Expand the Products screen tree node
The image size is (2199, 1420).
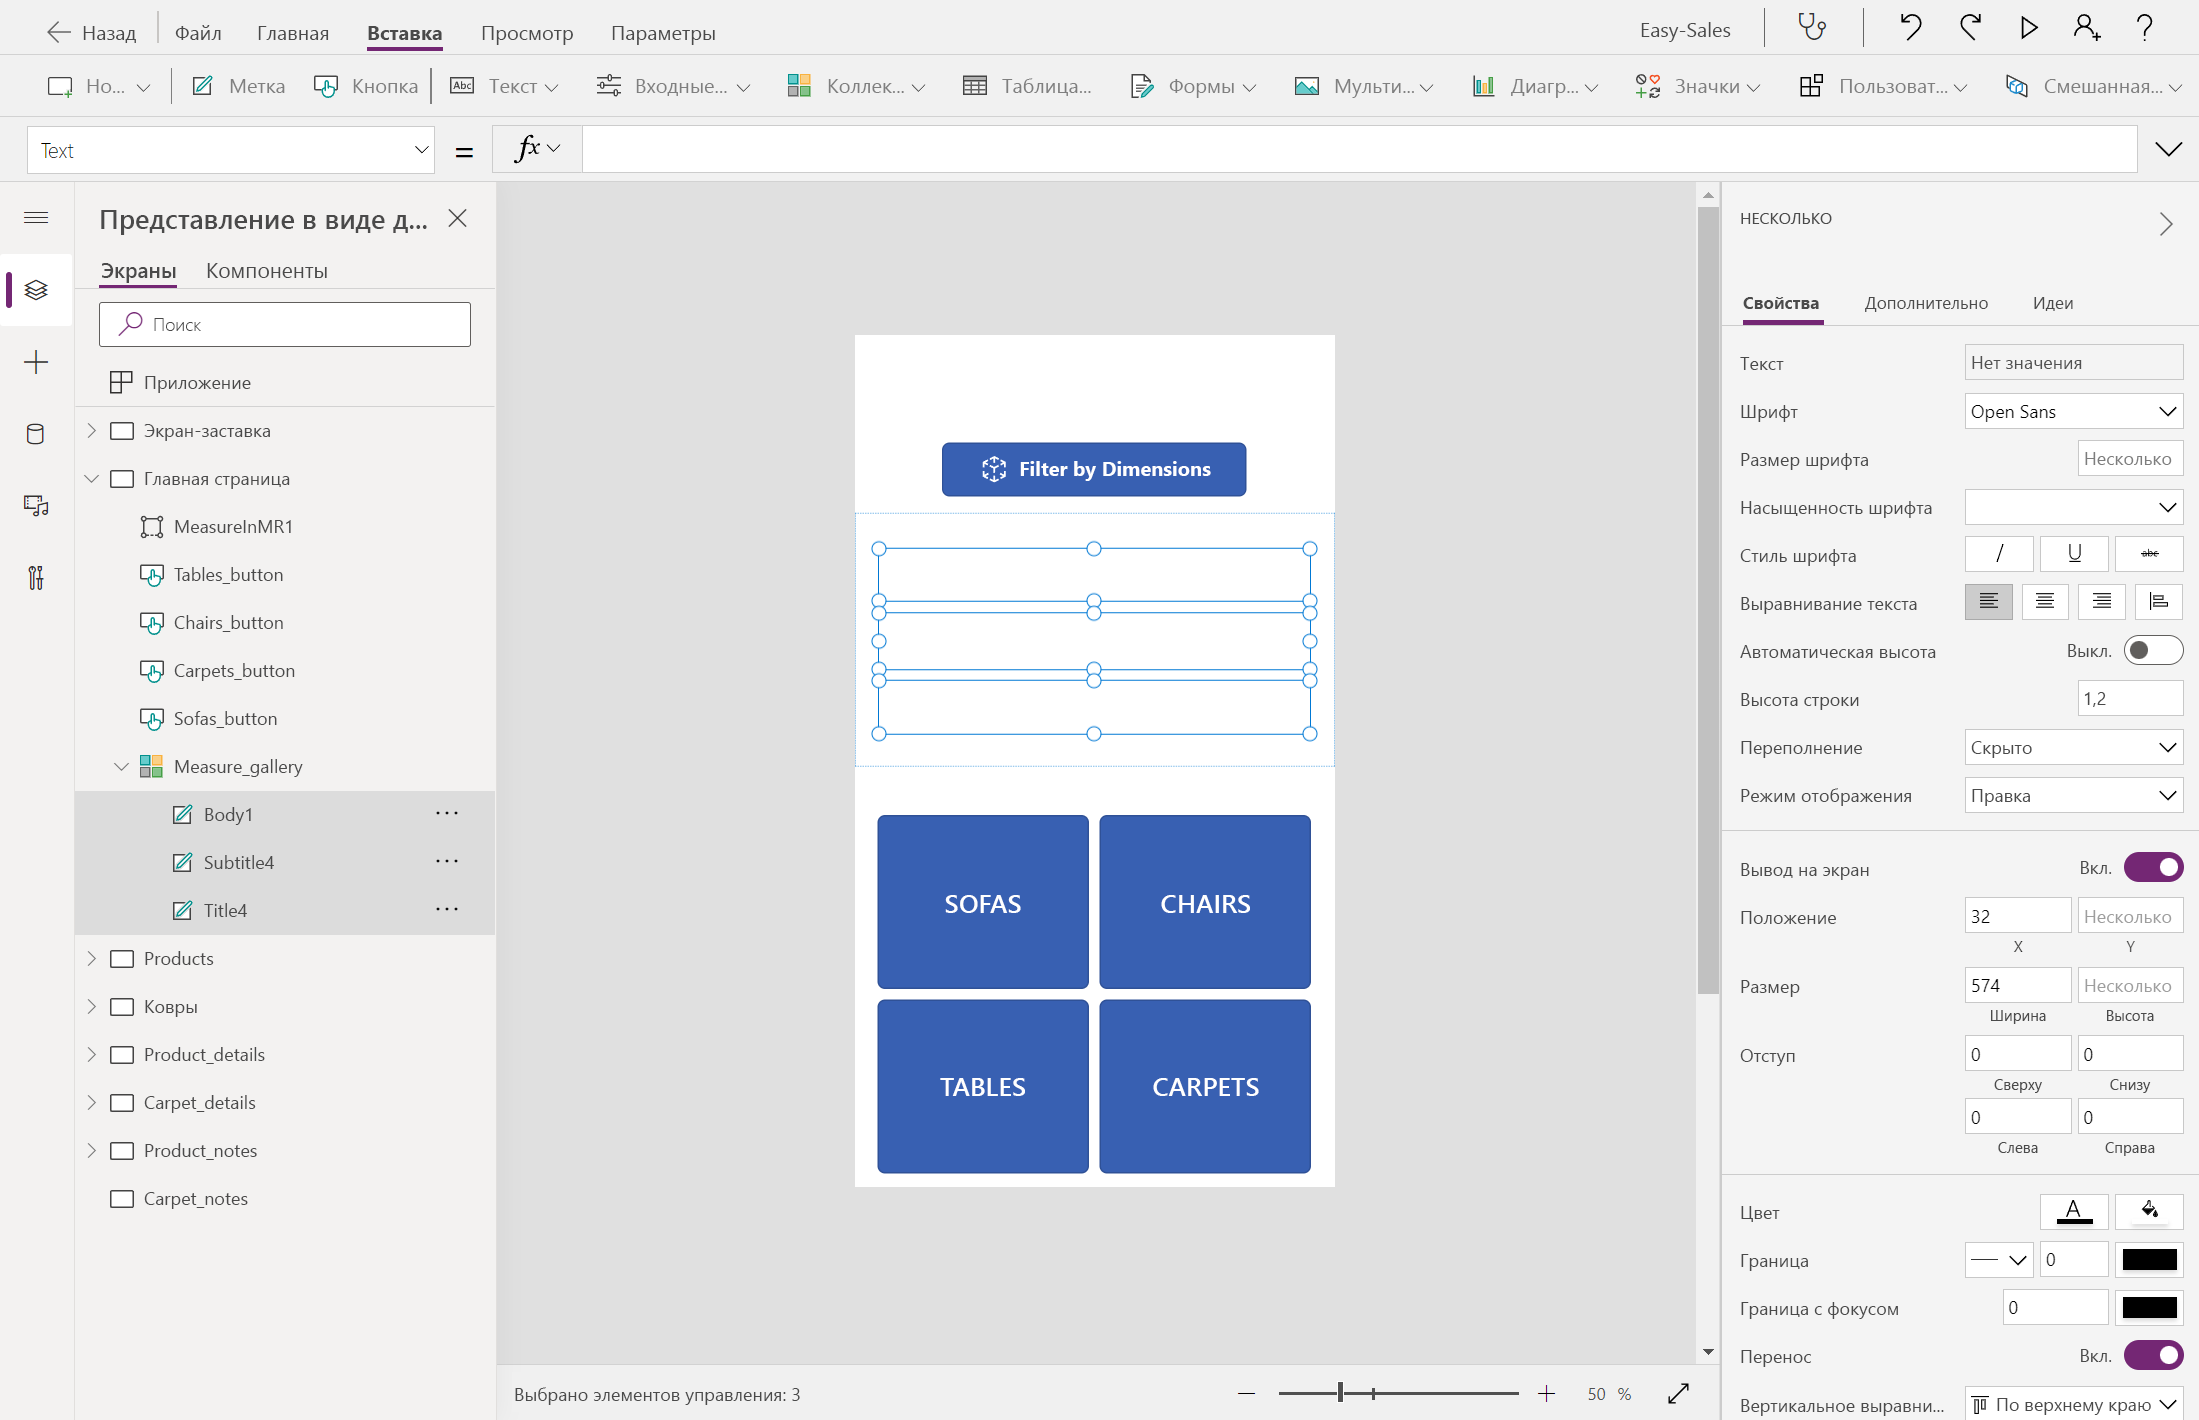pyautogui.click(x=92, y=958)
